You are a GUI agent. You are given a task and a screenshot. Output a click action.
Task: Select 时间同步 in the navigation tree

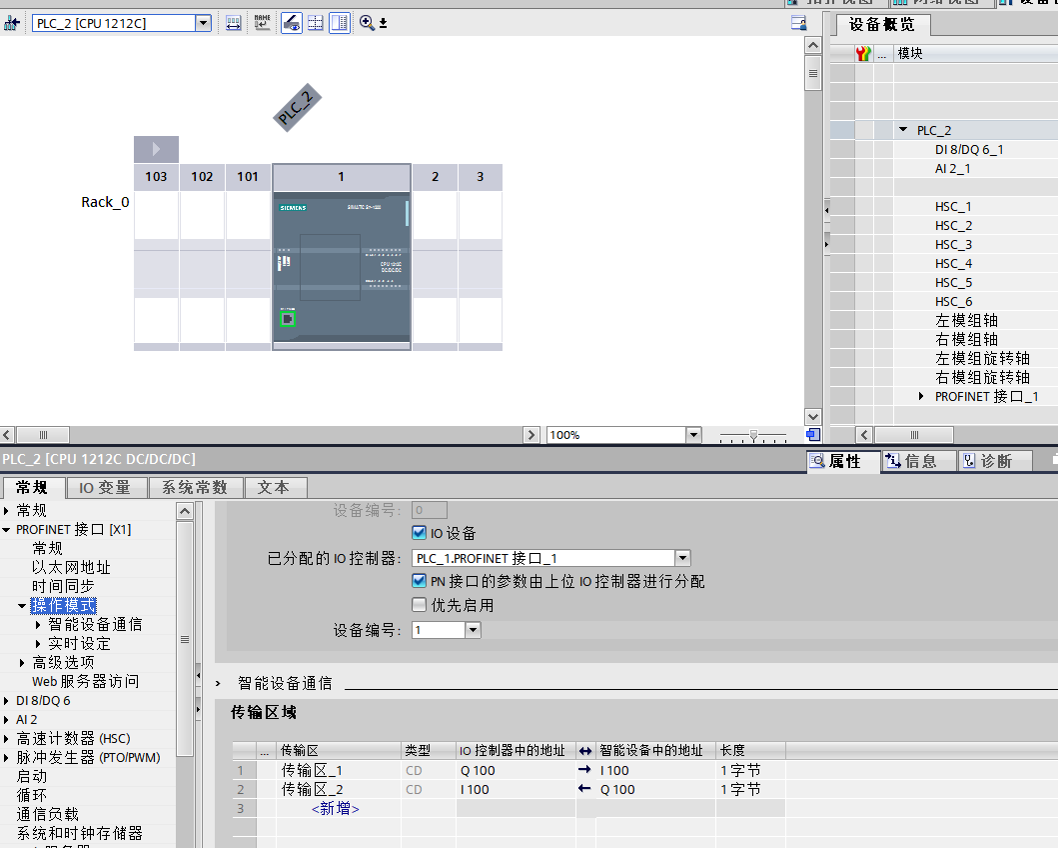pos(63,586)
